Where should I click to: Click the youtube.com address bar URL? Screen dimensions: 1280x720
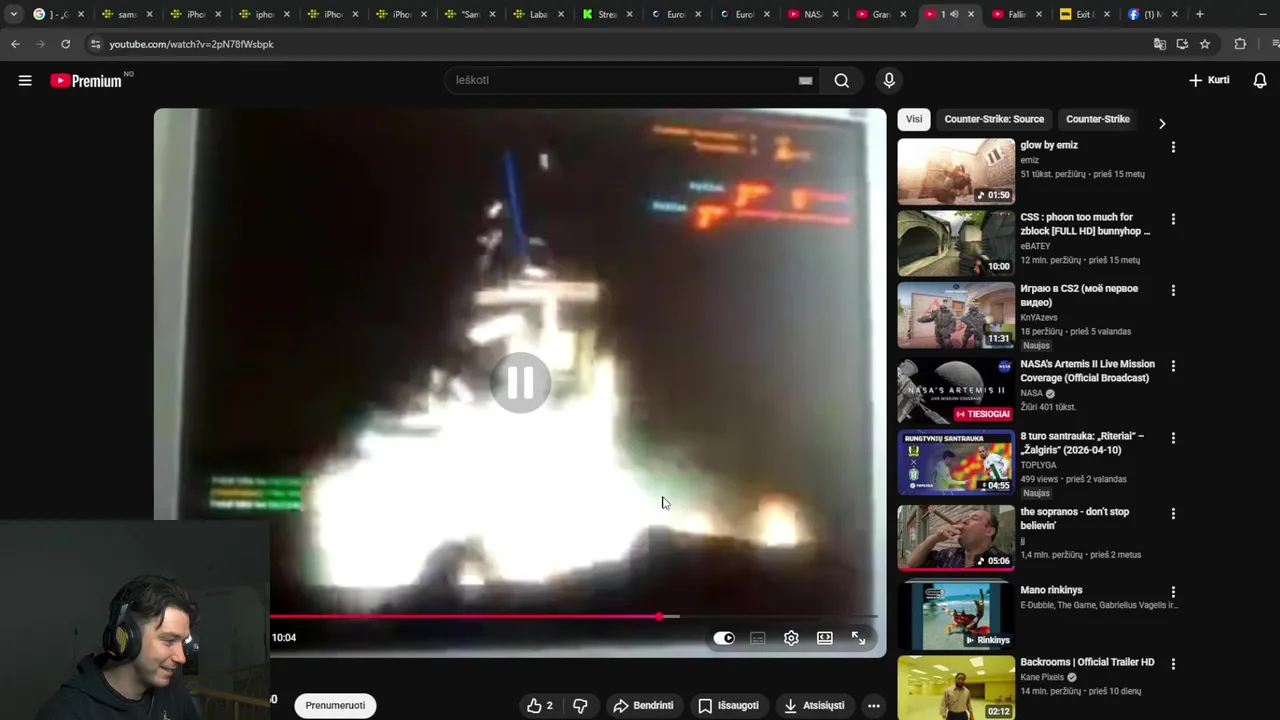click(191, 44)
